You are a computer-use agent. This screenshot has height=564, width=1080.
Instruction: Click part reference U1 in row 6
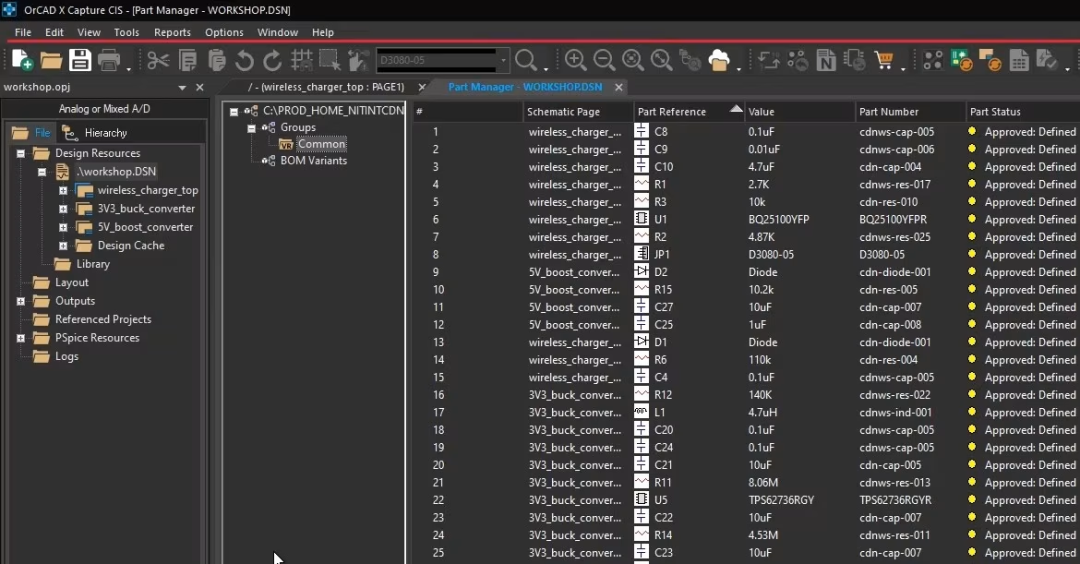tap(661, 220)
